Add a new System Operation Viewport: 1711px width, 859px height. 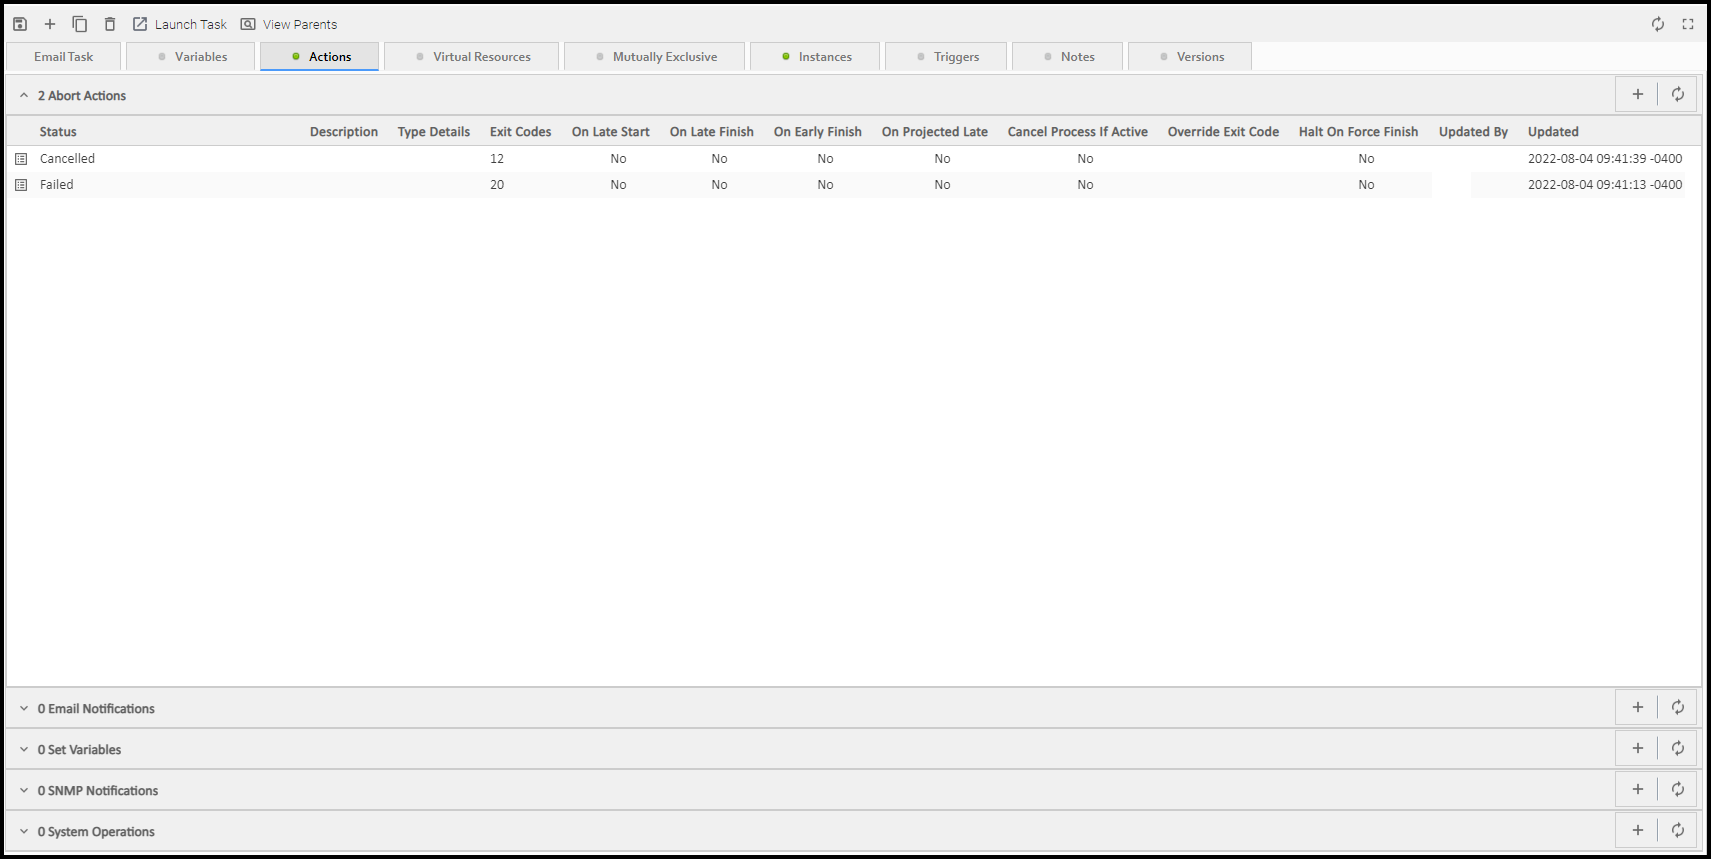1638,830
